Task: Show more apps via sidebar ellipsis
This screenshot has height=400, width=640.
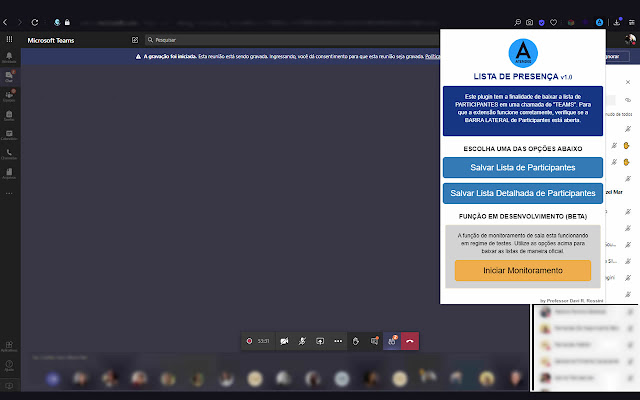Action: point(9,193)
